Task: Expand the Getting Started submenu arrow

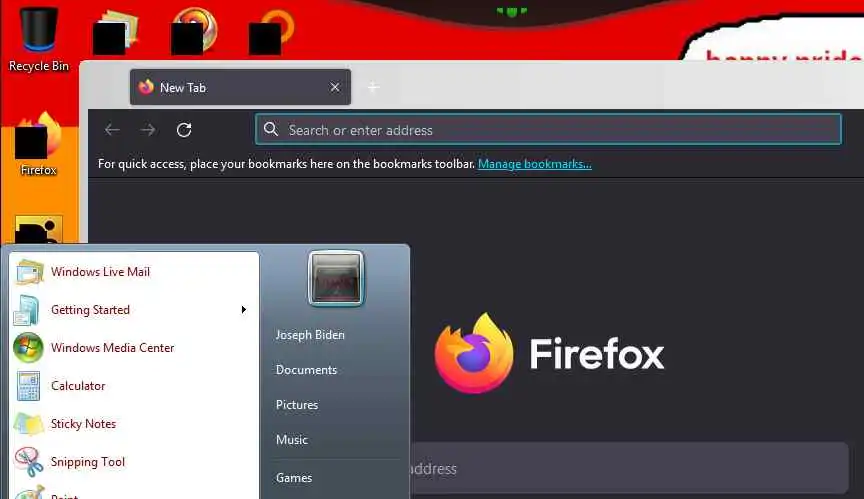Action: (244, 310)
